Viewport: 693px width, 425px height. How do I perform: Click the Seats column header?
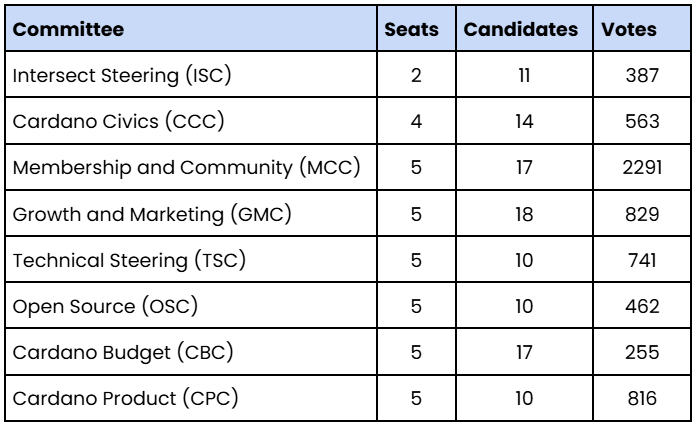coord(412,29)
